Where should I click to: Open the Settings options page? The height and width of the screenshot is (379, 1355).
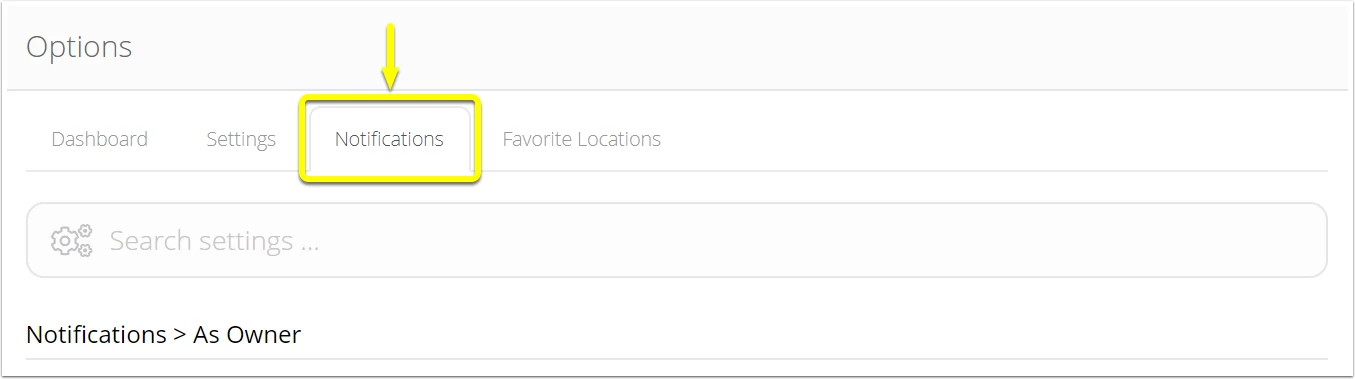[x=241, y=139]
